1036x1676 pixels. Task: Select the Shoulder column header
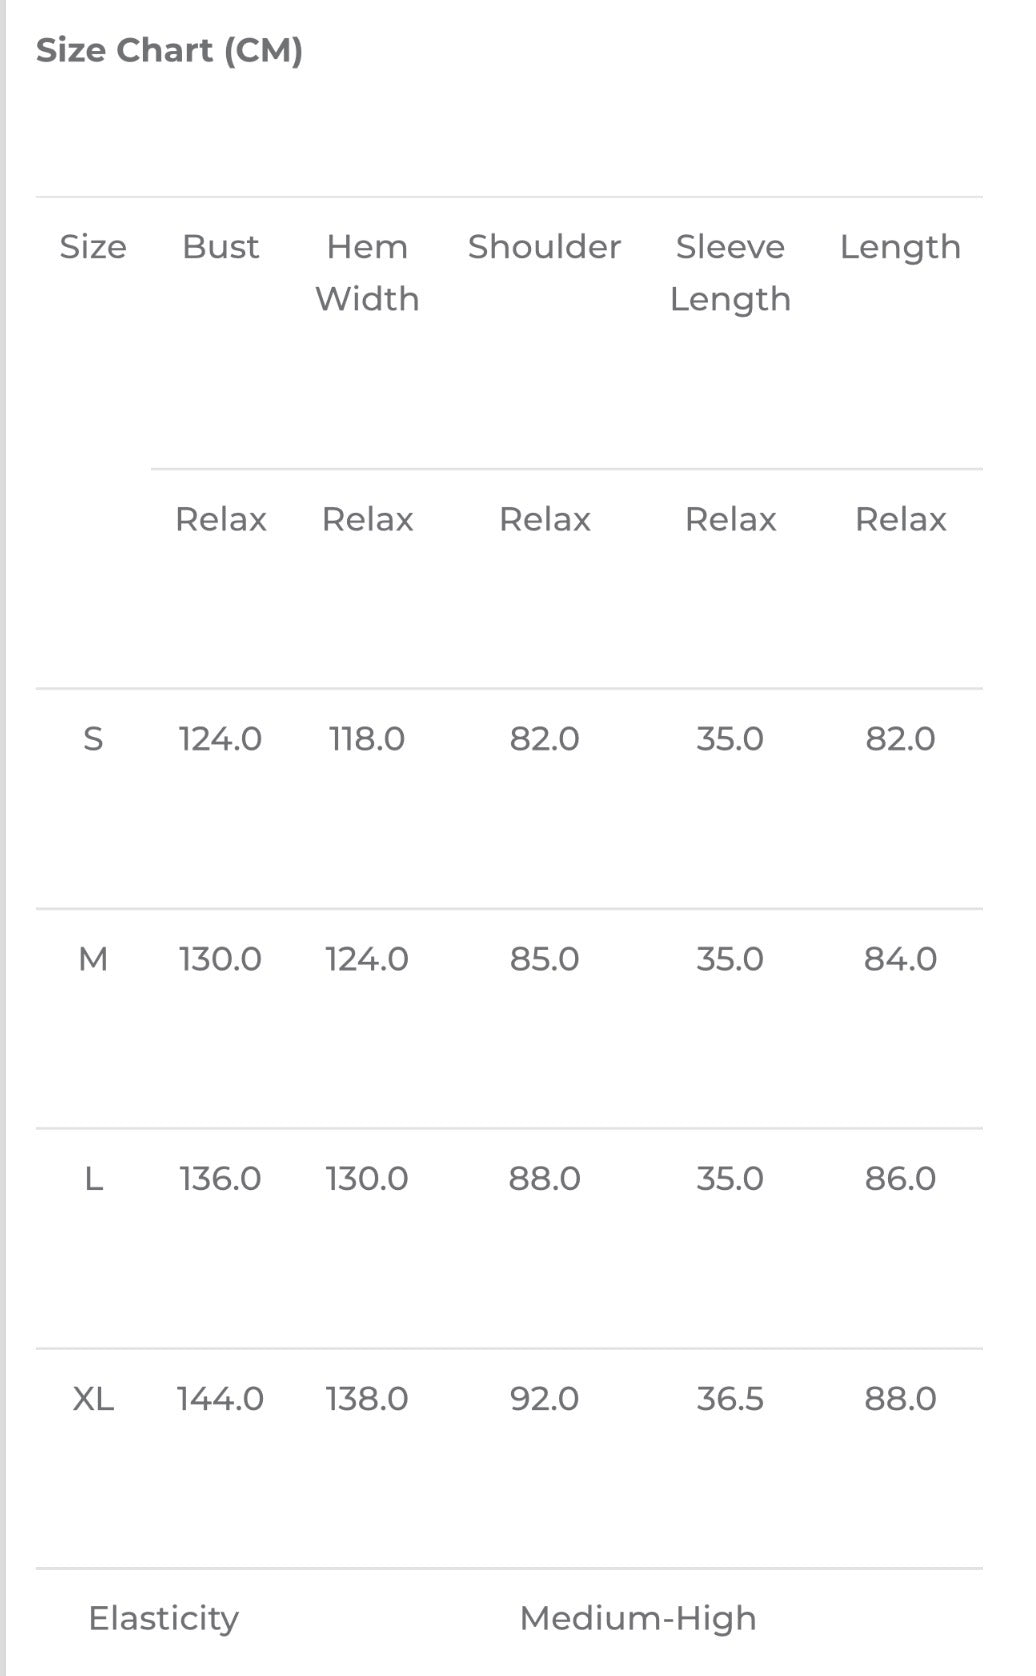tap(544, 247)
